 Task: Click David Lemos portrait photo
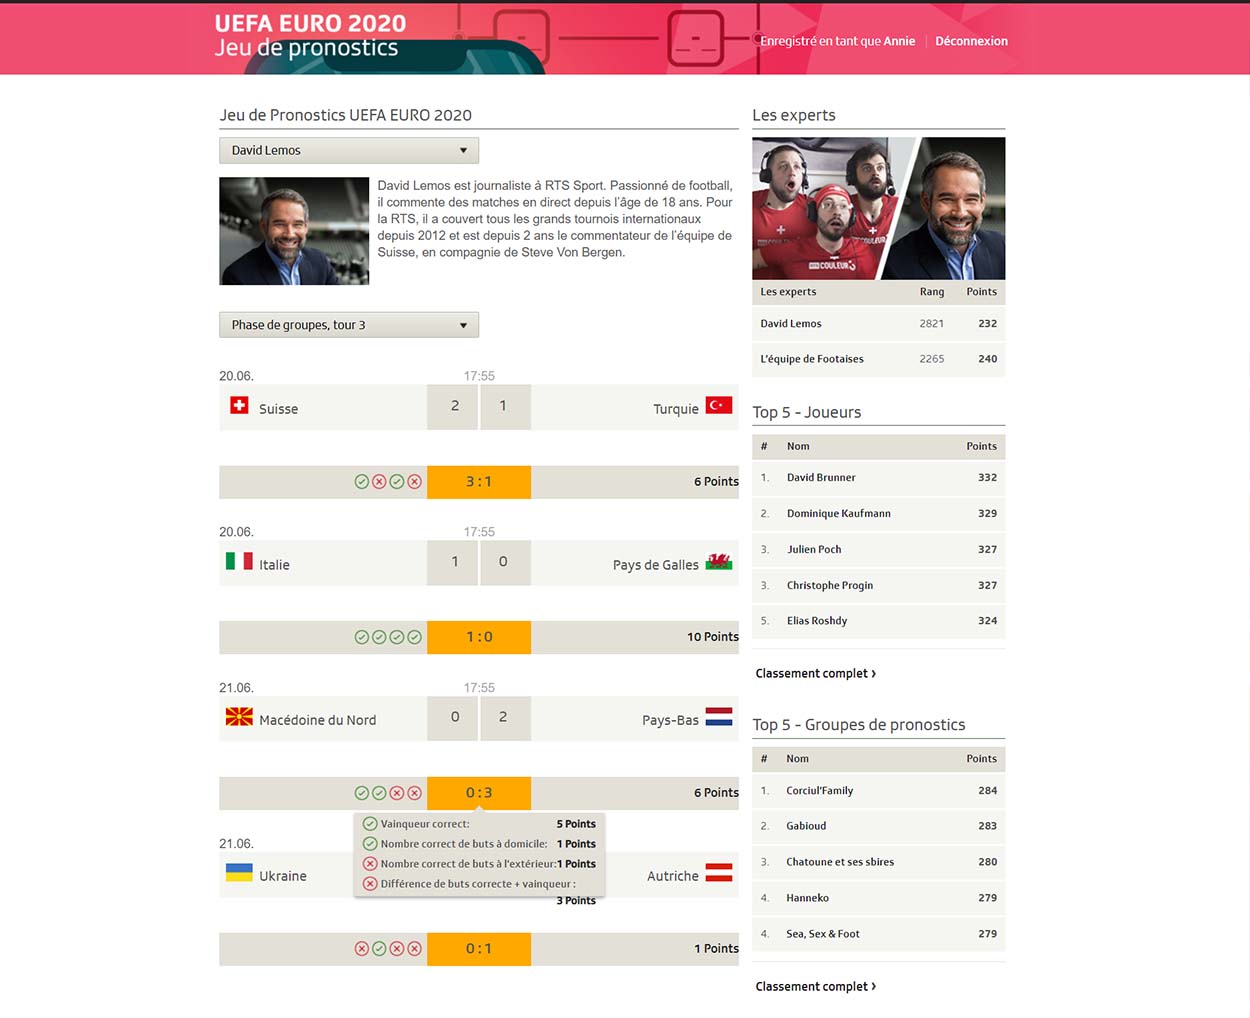click(294, 231)
